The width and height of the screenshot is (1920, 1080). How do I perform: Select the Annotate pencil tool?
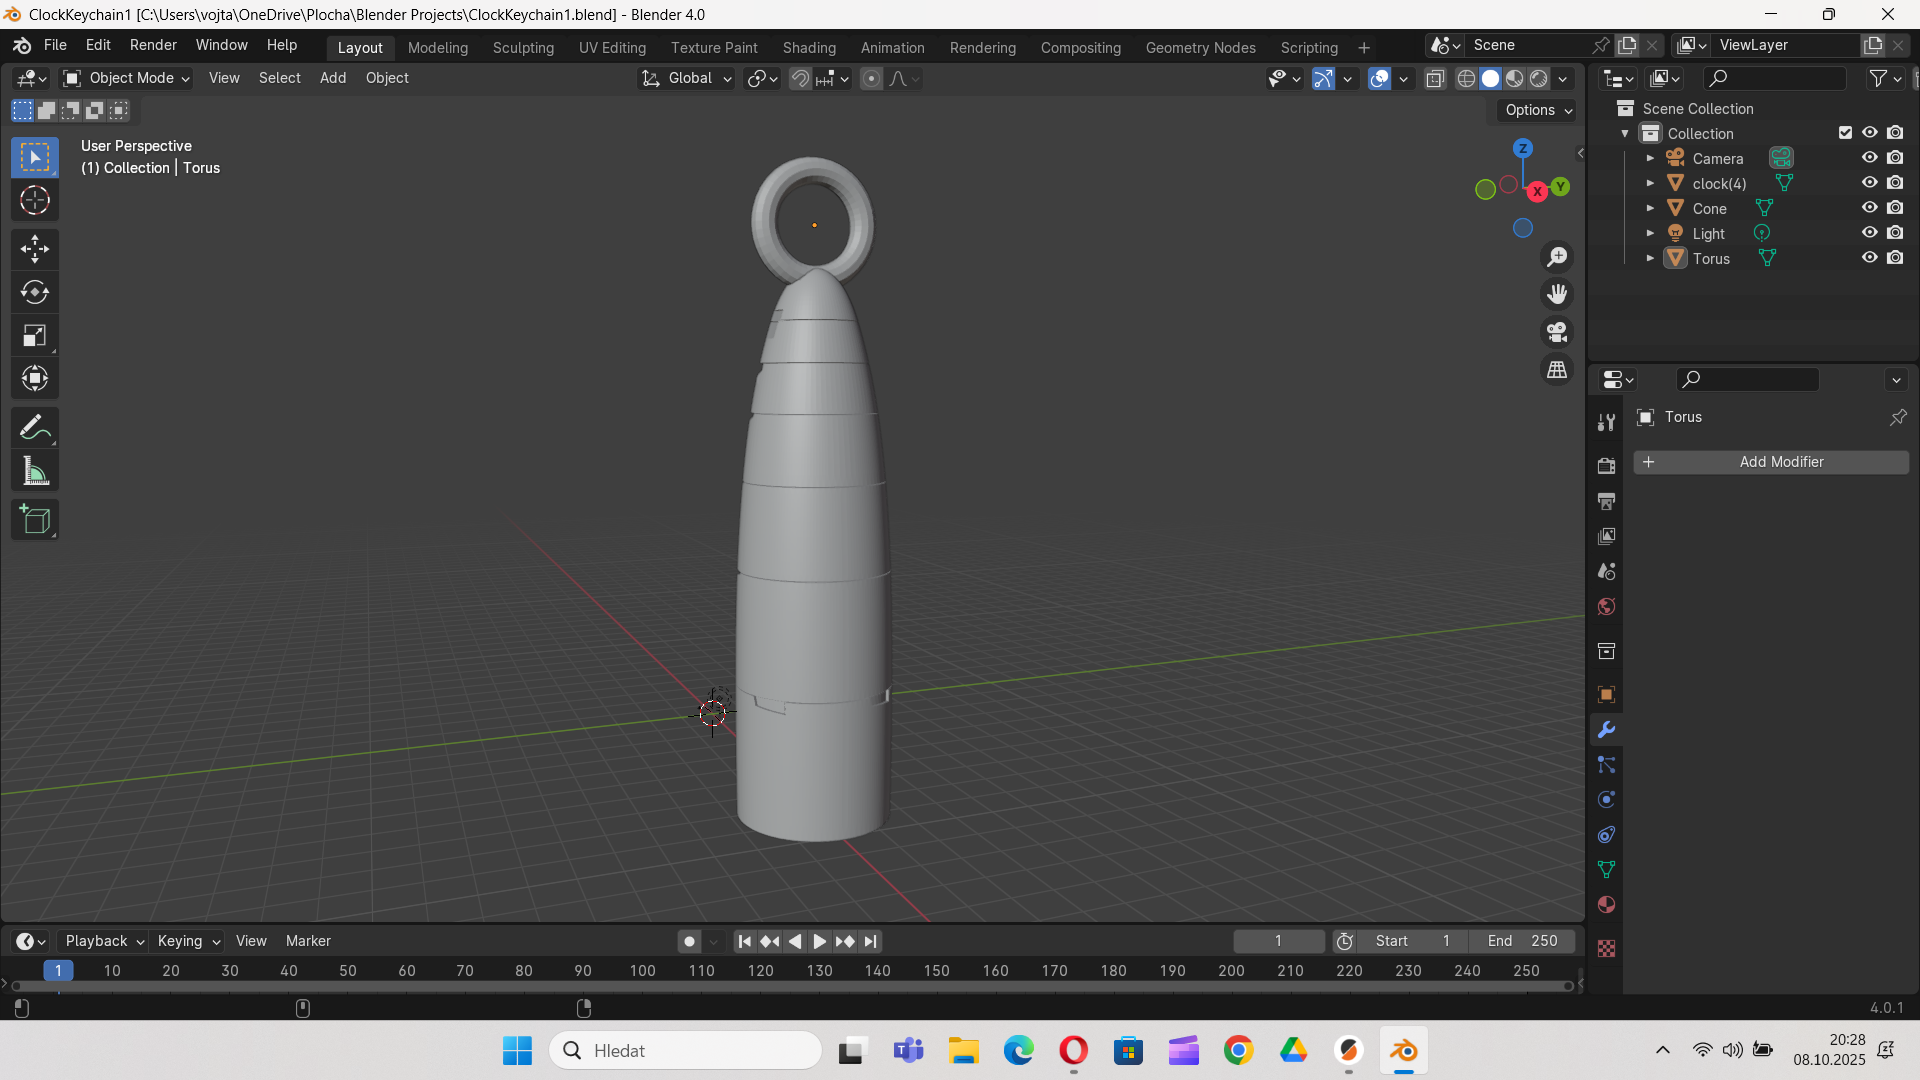click(x=35, y=428)
